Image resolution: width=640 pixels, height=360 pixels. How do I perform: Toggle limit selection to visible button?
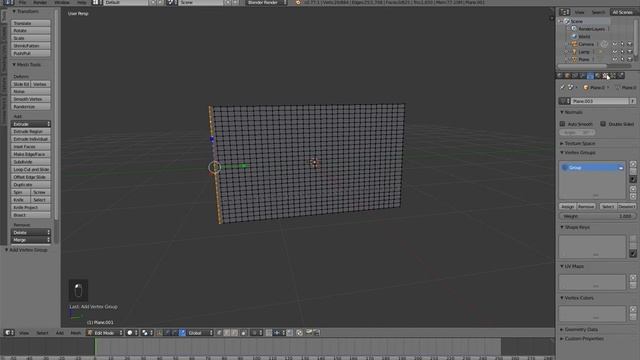[244, 333]
